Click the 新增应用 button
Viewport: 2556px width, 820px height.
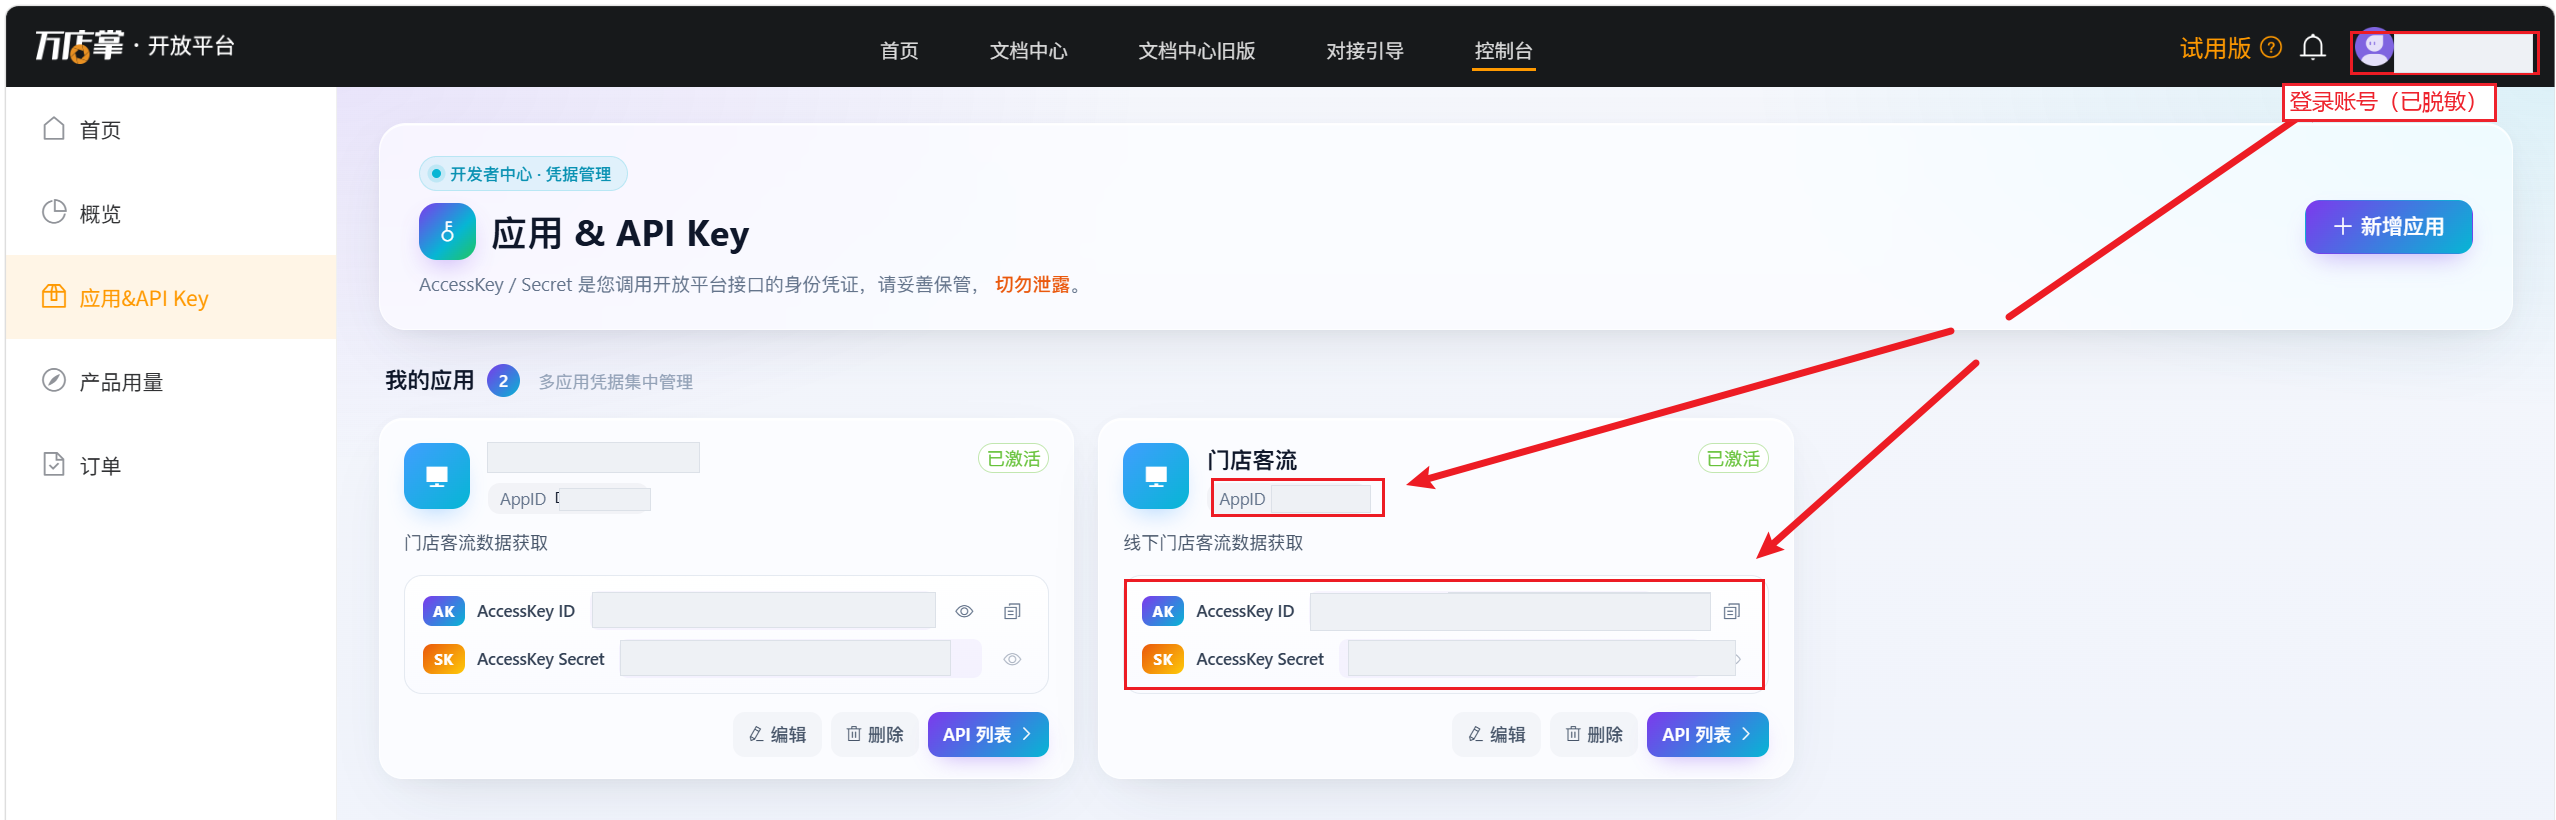click(x=2388, y=227)
